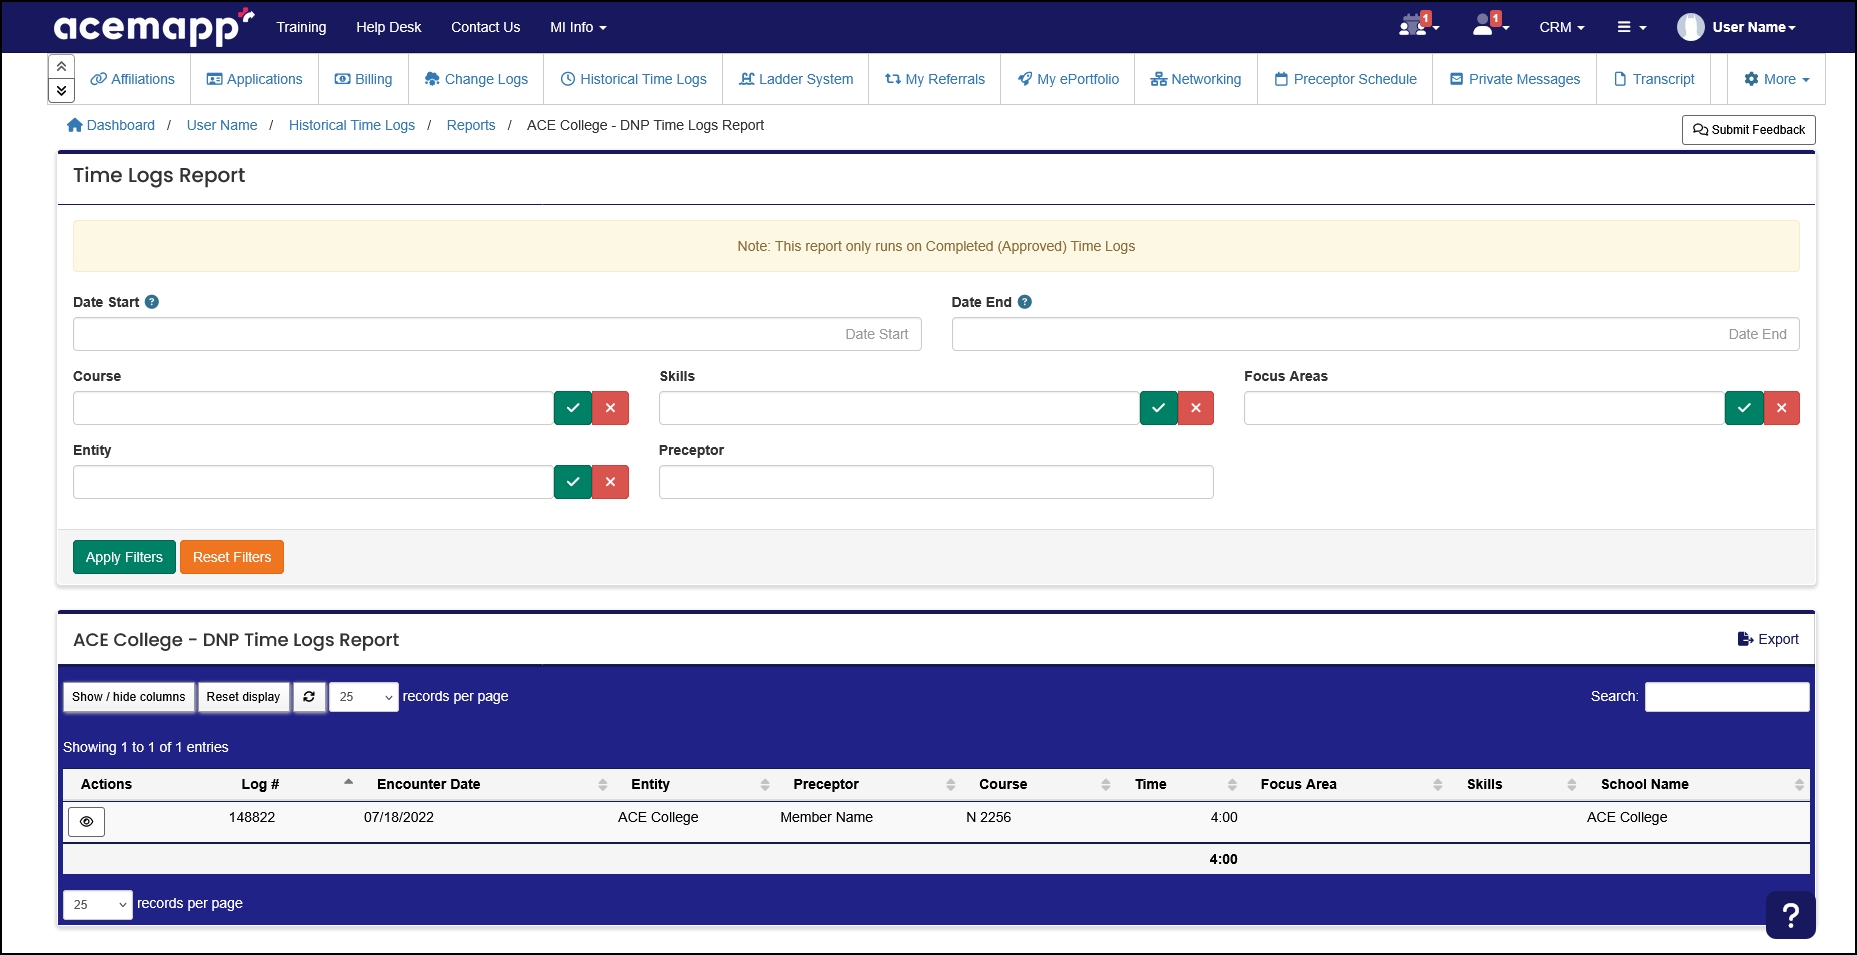
Task: Check Private Messages
Action: (x=1513, y=79)
